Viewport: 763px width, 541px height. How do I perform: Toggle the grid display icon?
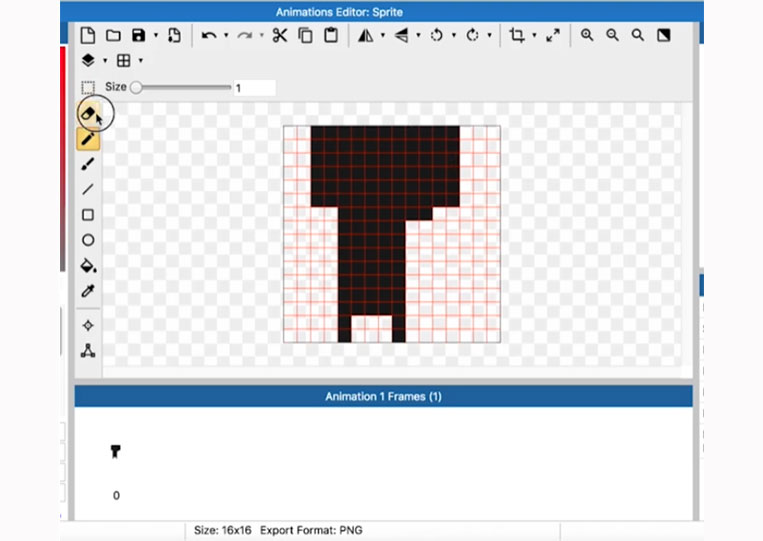pos(124,60)
